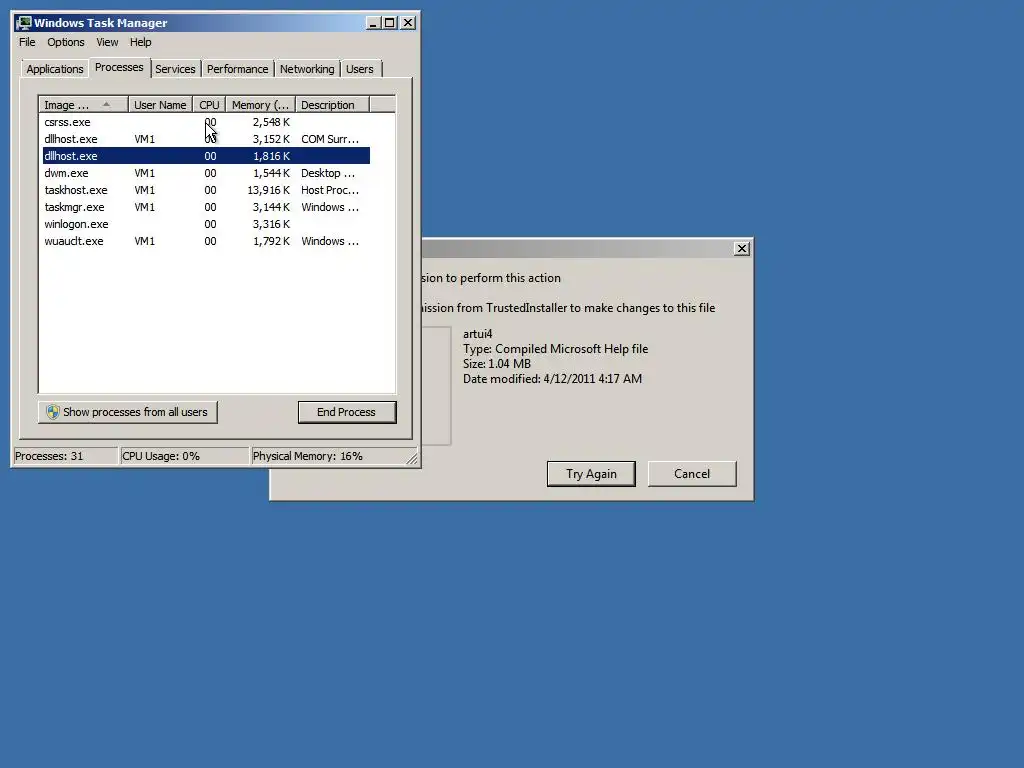Image resolution: width=1024 pixels, height=768 pixels.
Task: Select the csrss.exe process row
Action: [206, 122]
